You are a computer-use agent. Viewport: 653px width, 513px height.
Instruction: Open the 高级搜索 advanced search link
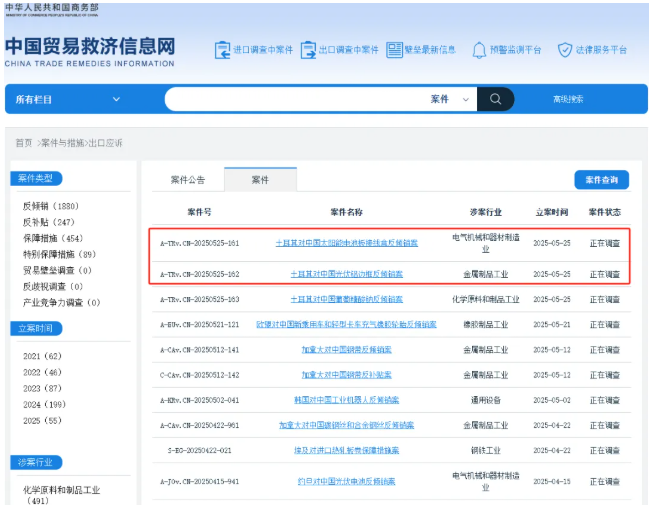tap(568, 99)
